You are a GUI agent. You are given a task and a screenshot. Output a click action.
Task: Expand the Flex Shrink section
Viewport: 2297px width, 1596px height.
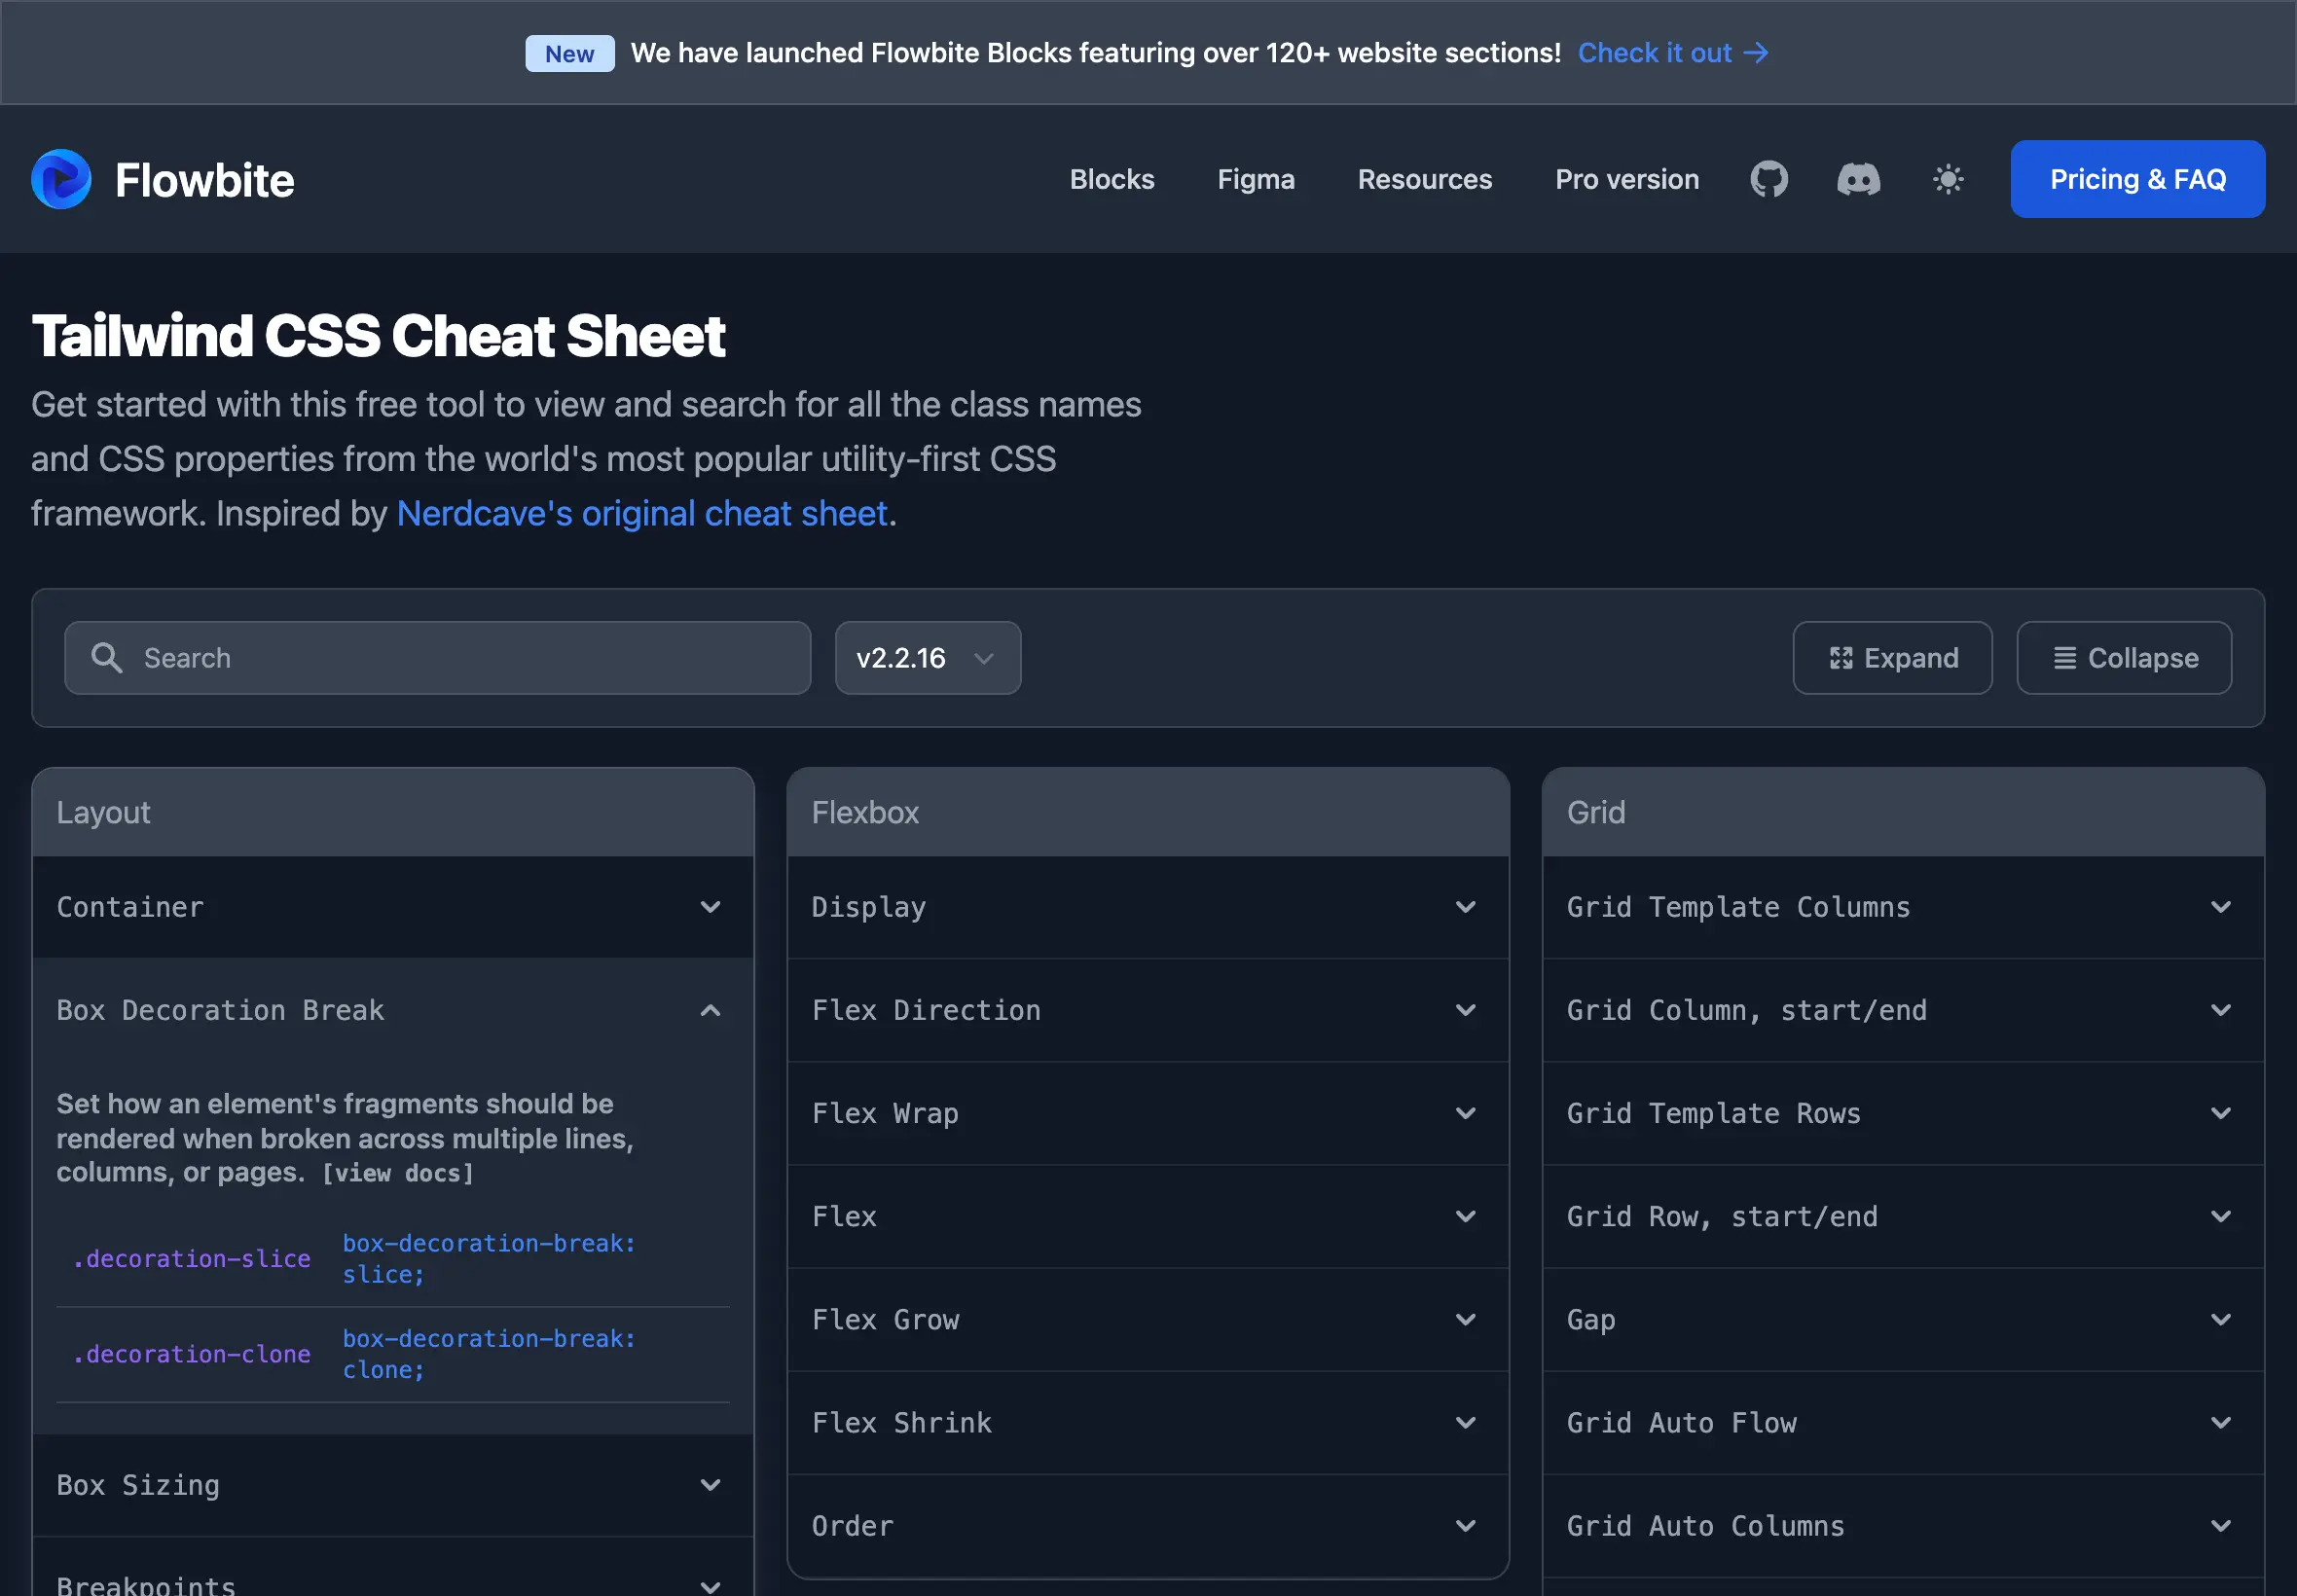(x=1147, y=1422)
